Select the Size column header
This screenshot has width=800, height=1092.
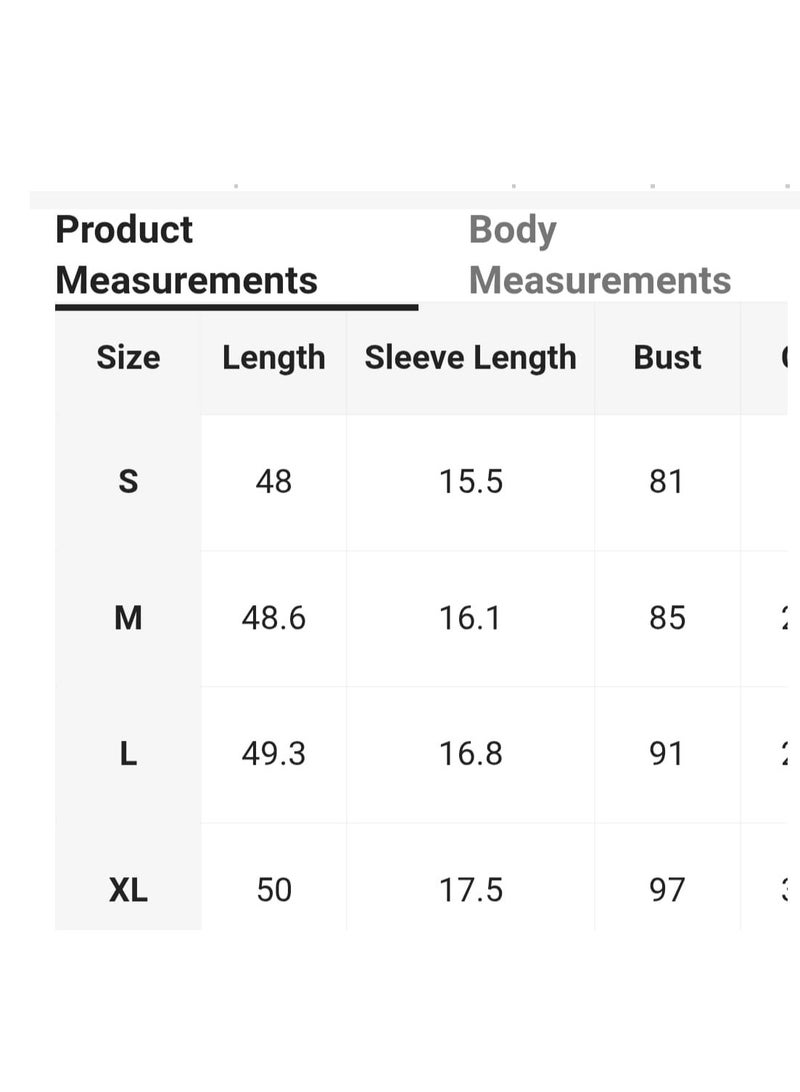(x=128, y=357)
